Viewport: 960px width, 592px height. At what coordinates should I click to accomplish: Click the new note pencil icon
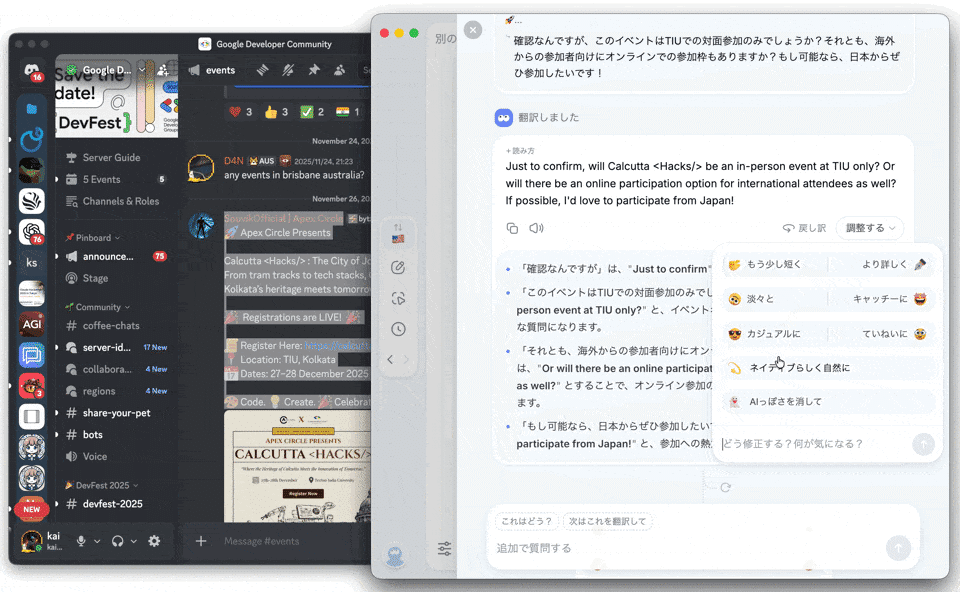click(398, 268)
